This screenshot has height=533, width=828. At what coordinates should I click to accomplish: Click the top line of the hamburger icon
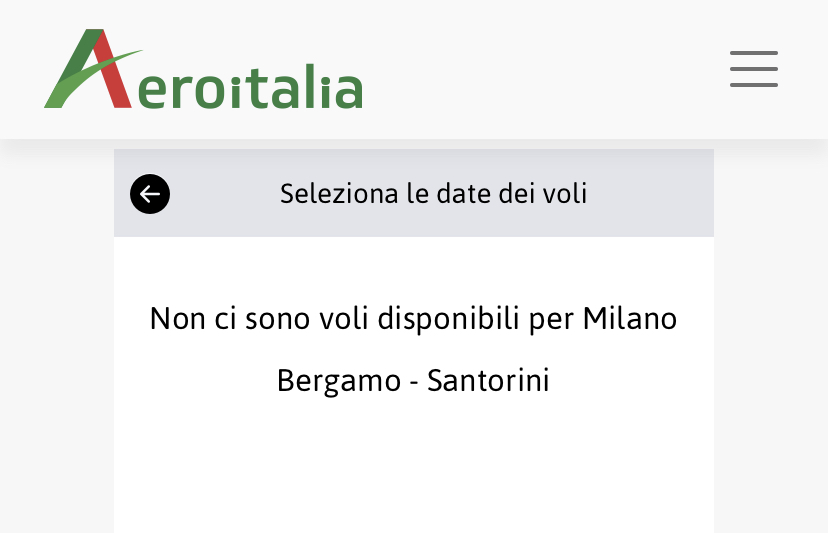point(753,53)
